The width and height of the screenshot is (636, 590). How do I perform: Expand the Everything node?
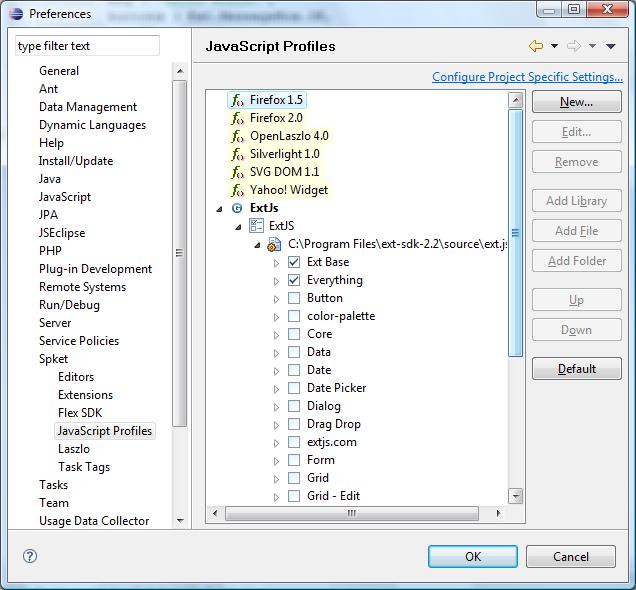coord(276,281)
